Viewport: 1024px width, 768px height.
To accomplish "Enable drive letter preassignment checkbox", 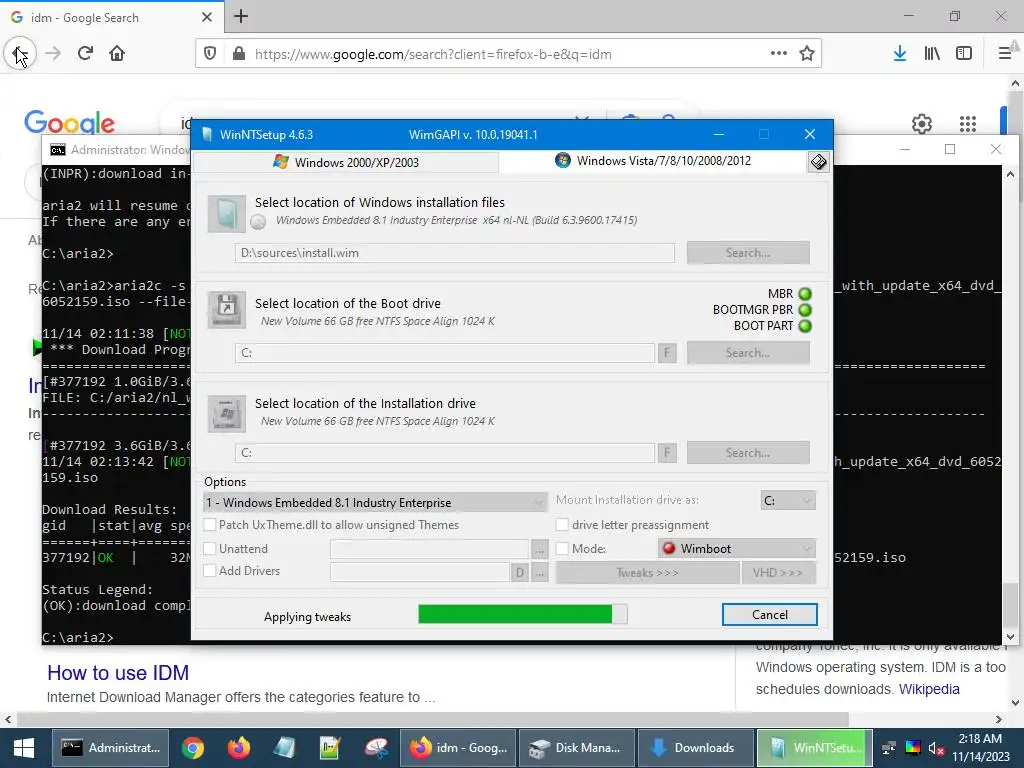I will click(562, 525).
